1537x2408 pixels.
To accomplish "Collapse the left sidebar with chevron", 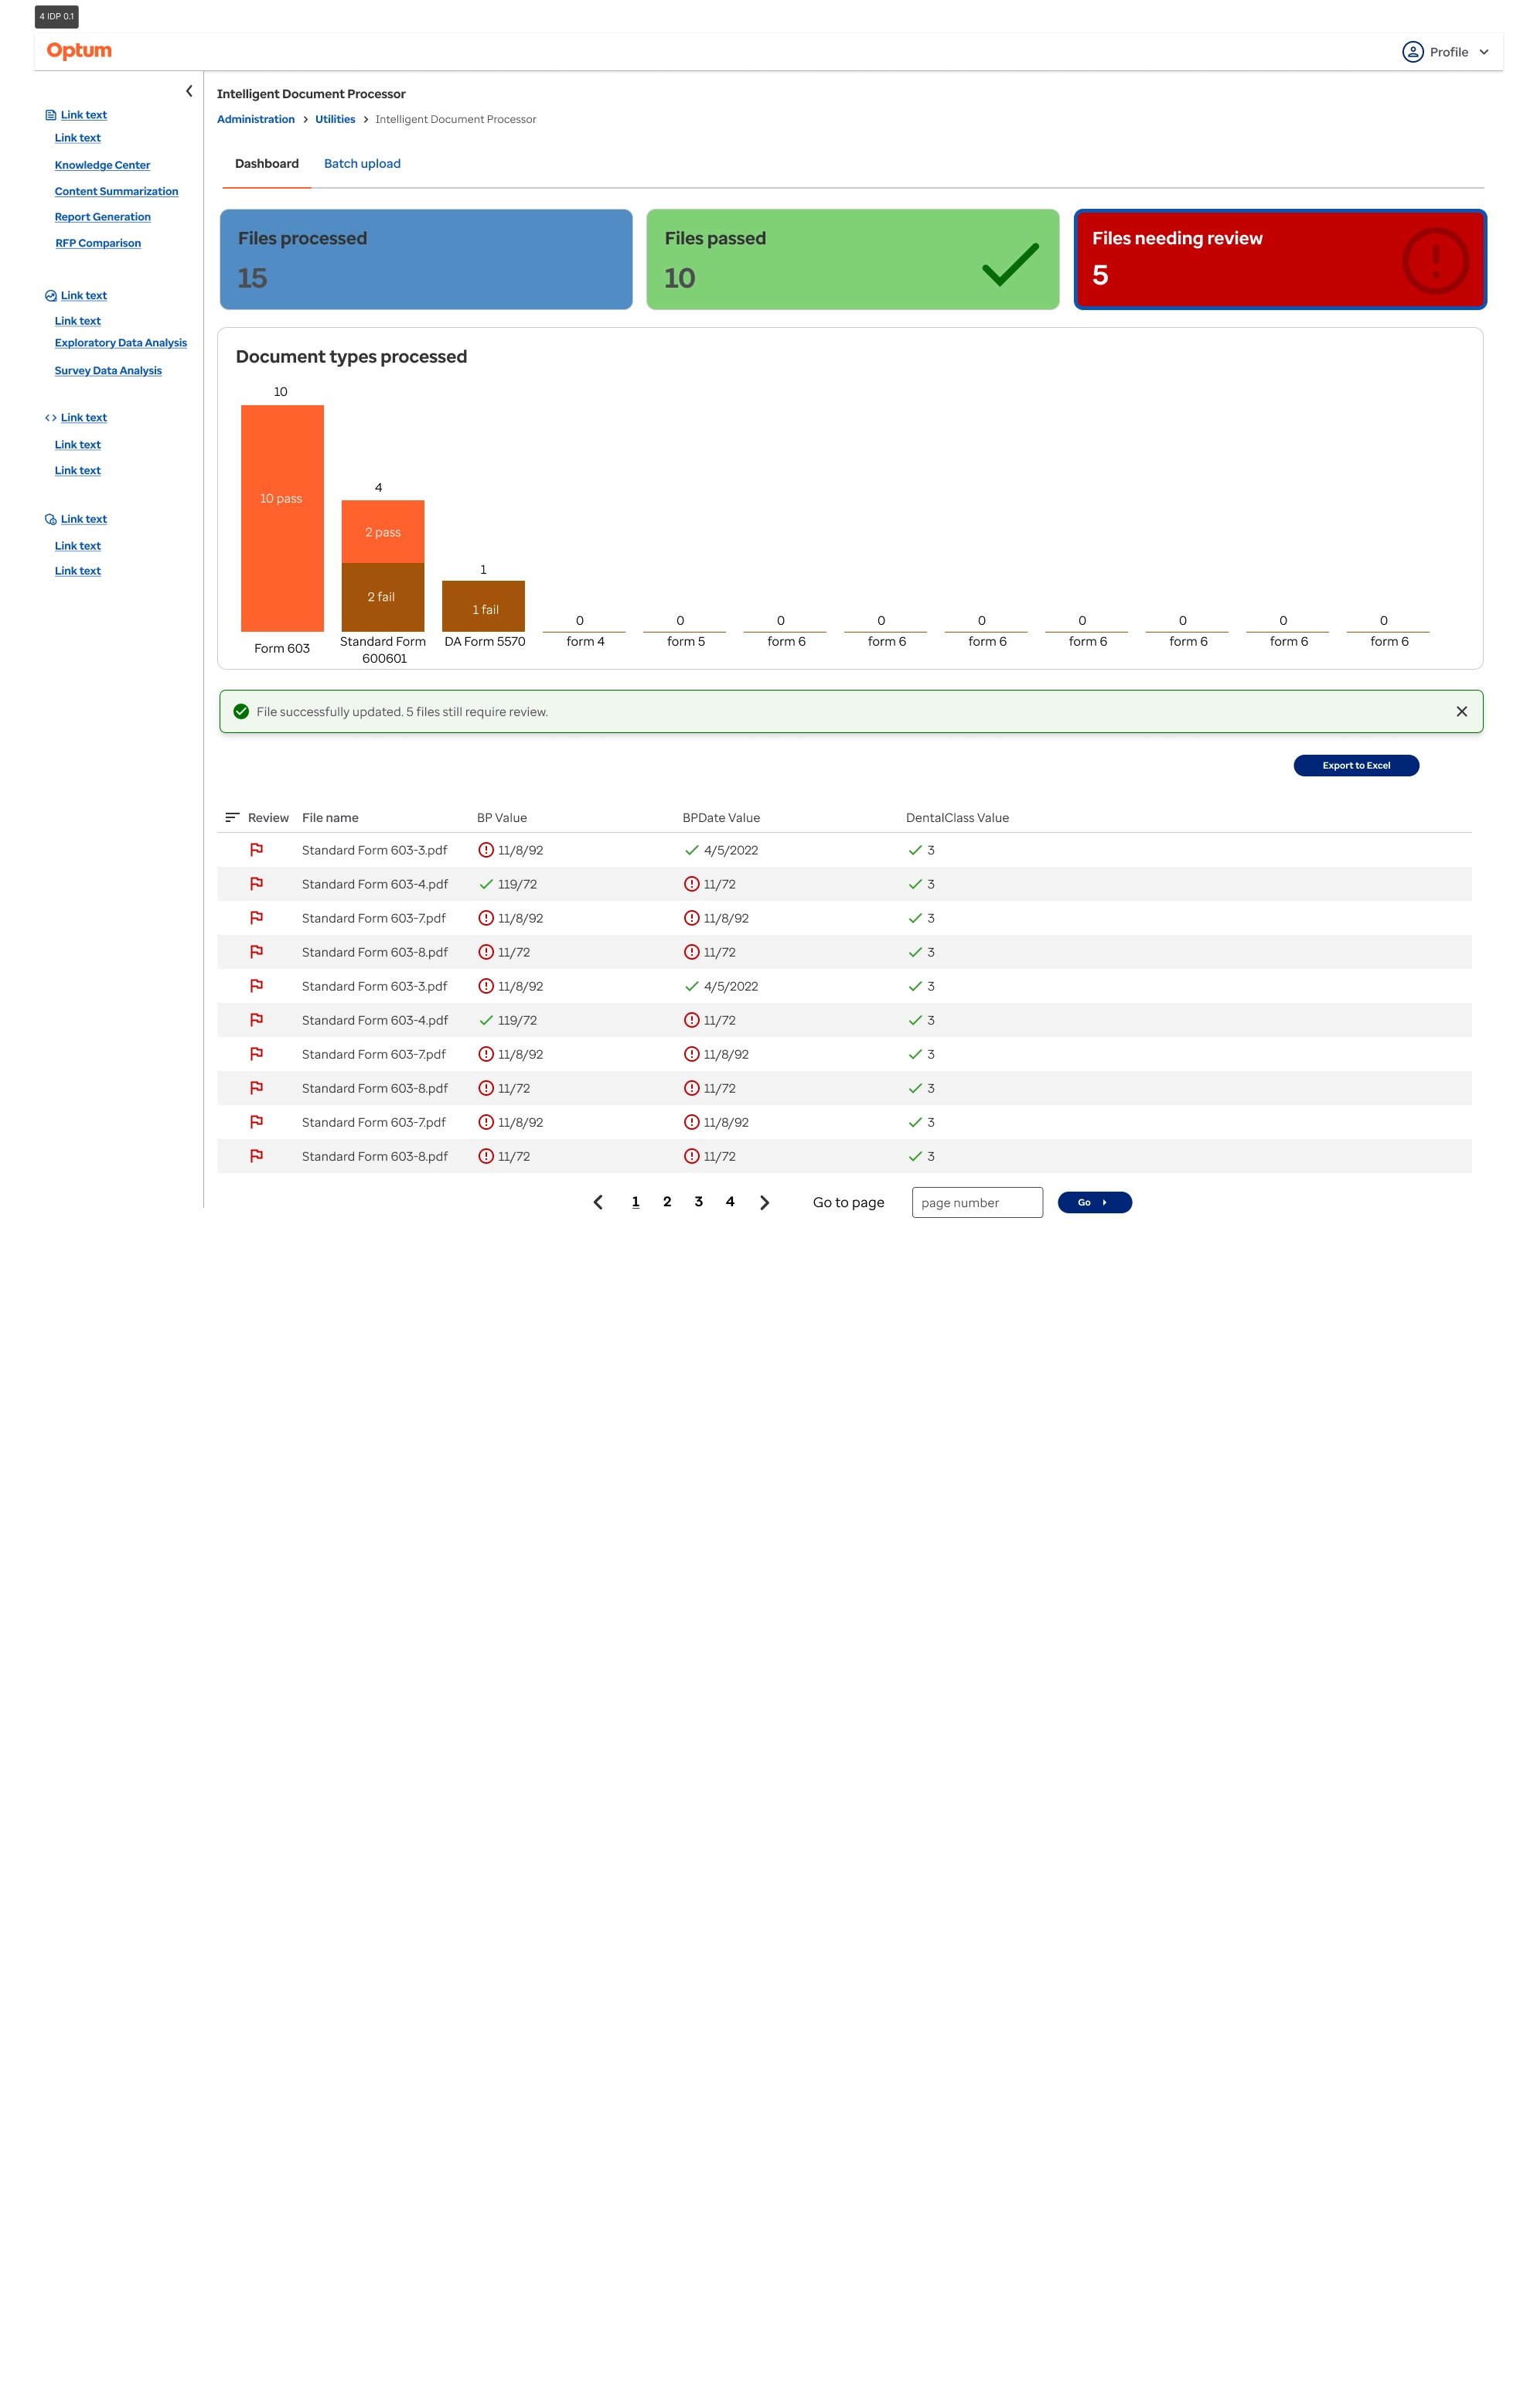I will [189, 91].
